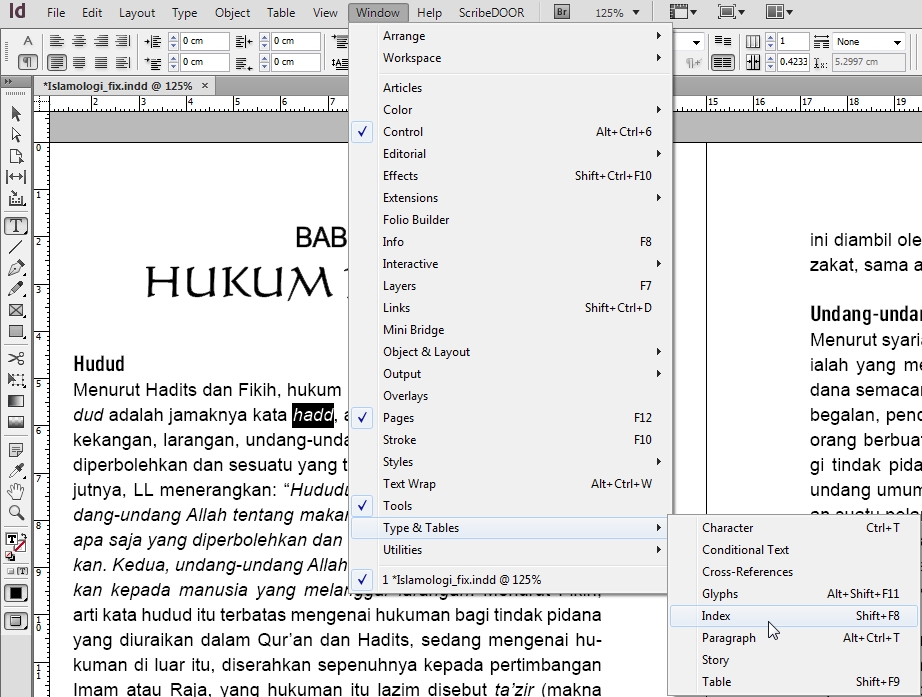This screenshot has height=697, width=922.
Task: Choose Character in the submenu
Action: point(793,528)
